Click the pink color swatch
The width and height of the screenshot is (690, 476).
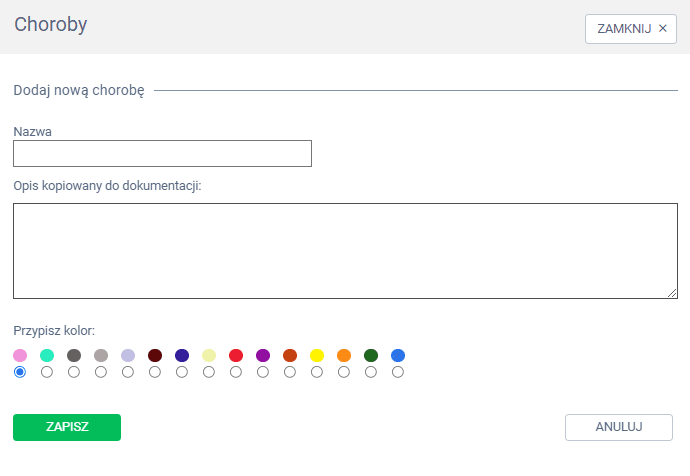(20, 355)
